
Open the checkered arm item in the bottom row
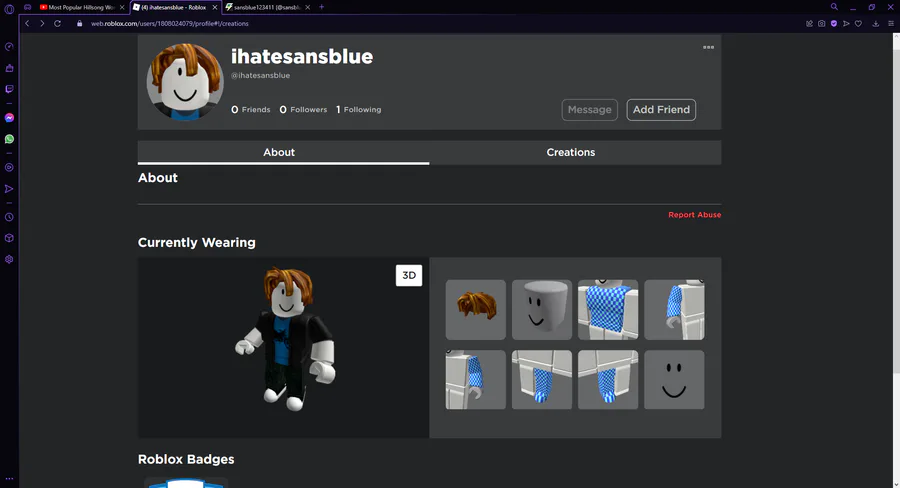(x=476, y=379)
